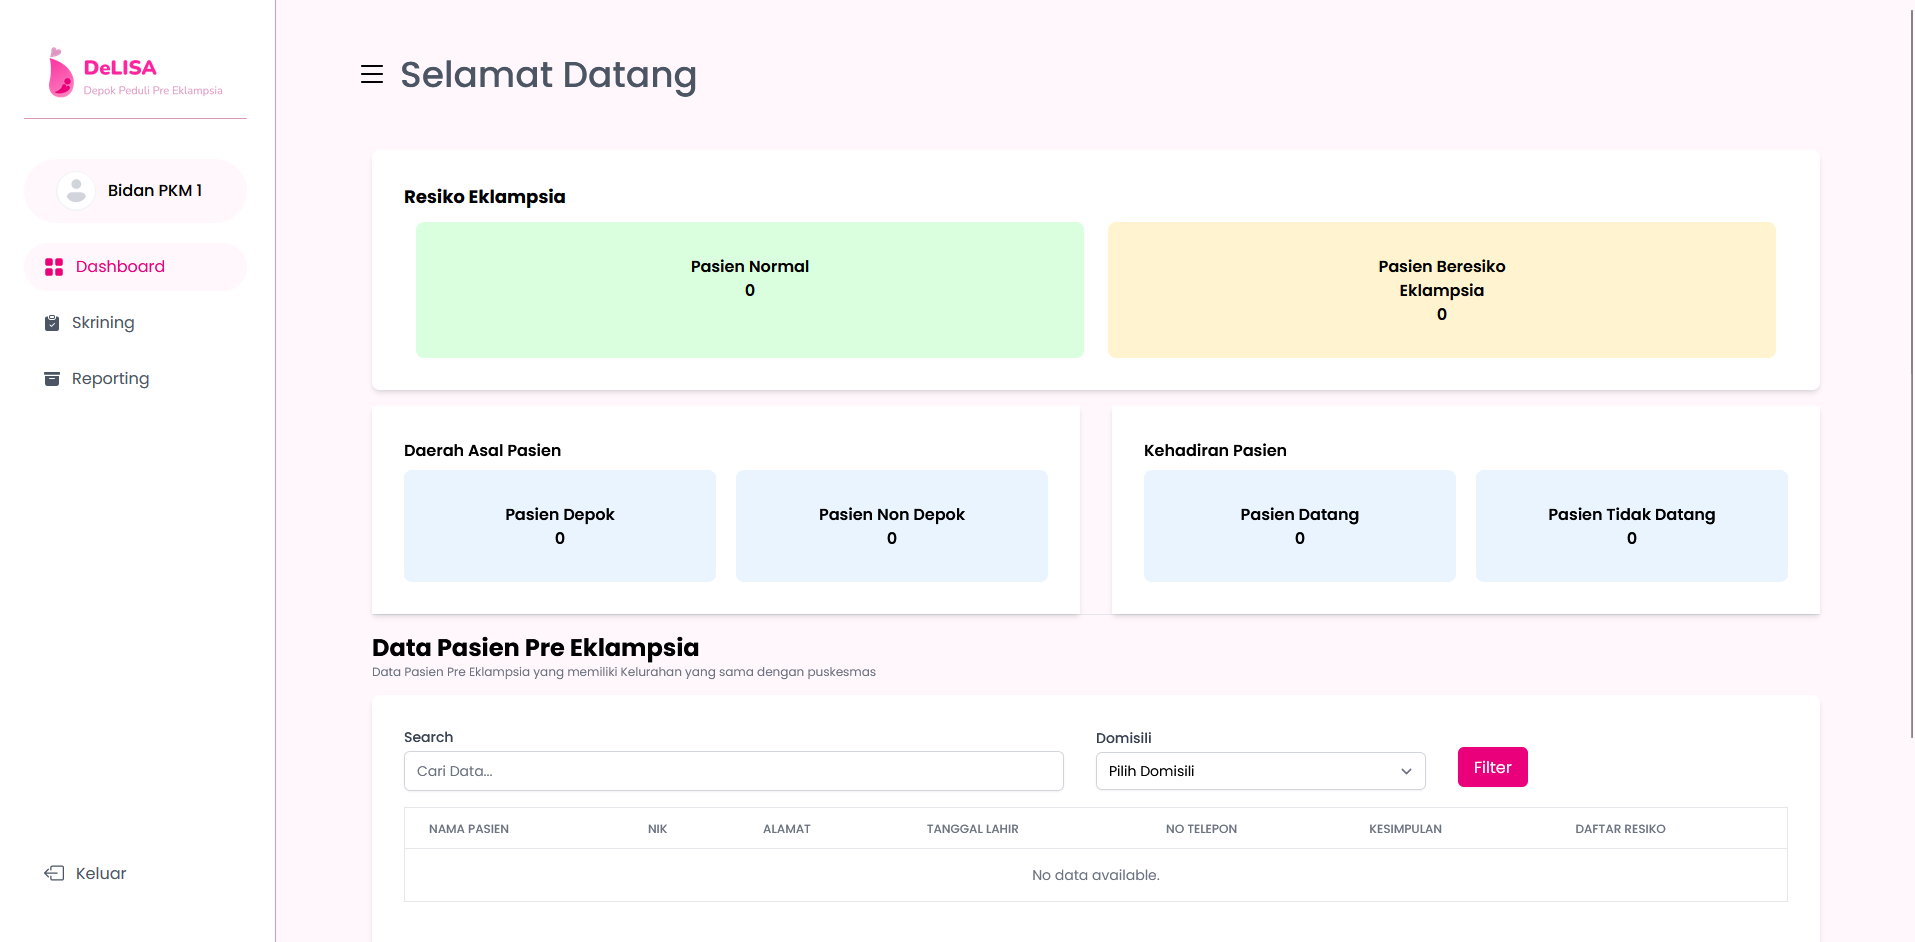Viewport: 1915px width, 942px height.
Task: Click the Cari Data search field
Action: [733, 771]
